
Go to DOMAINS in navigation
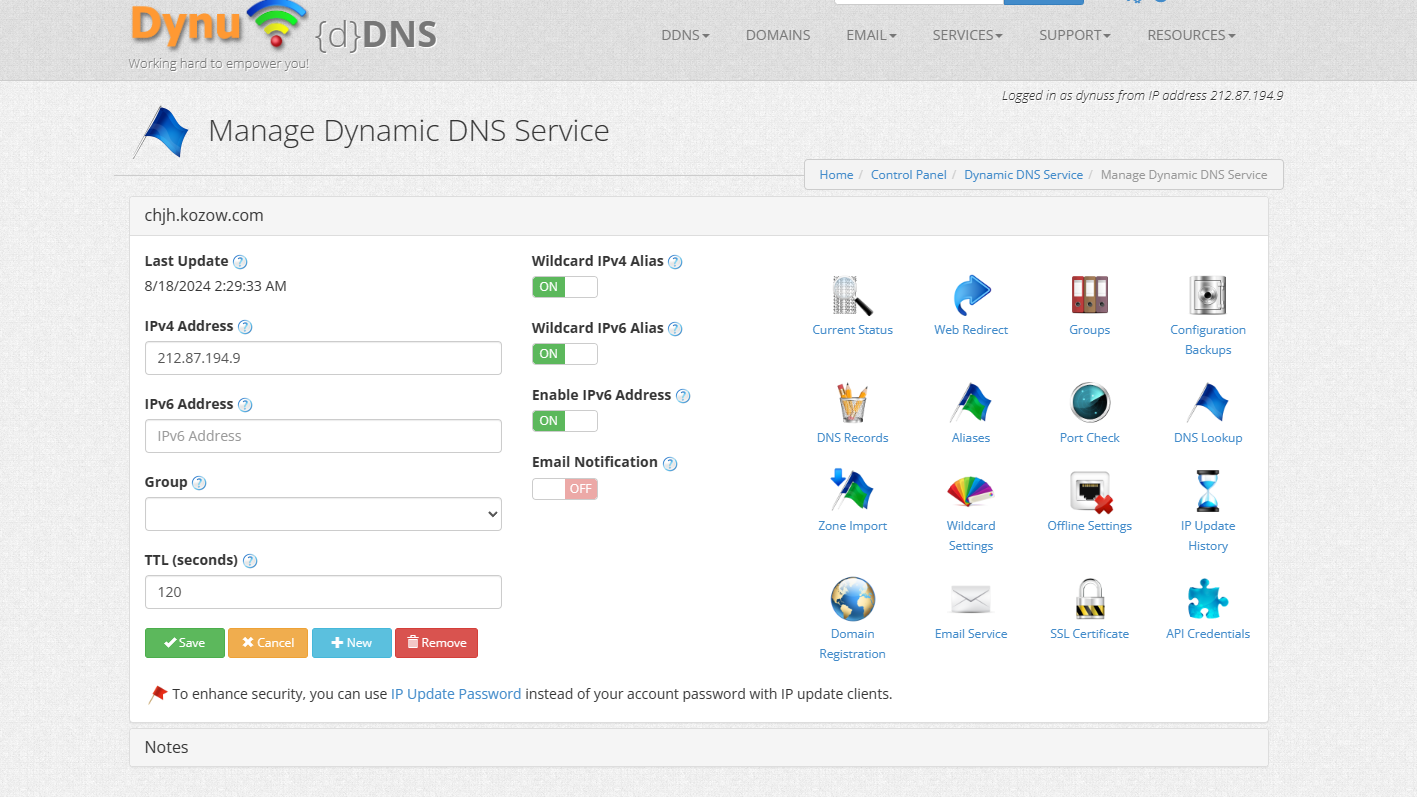tap(778, 35)
